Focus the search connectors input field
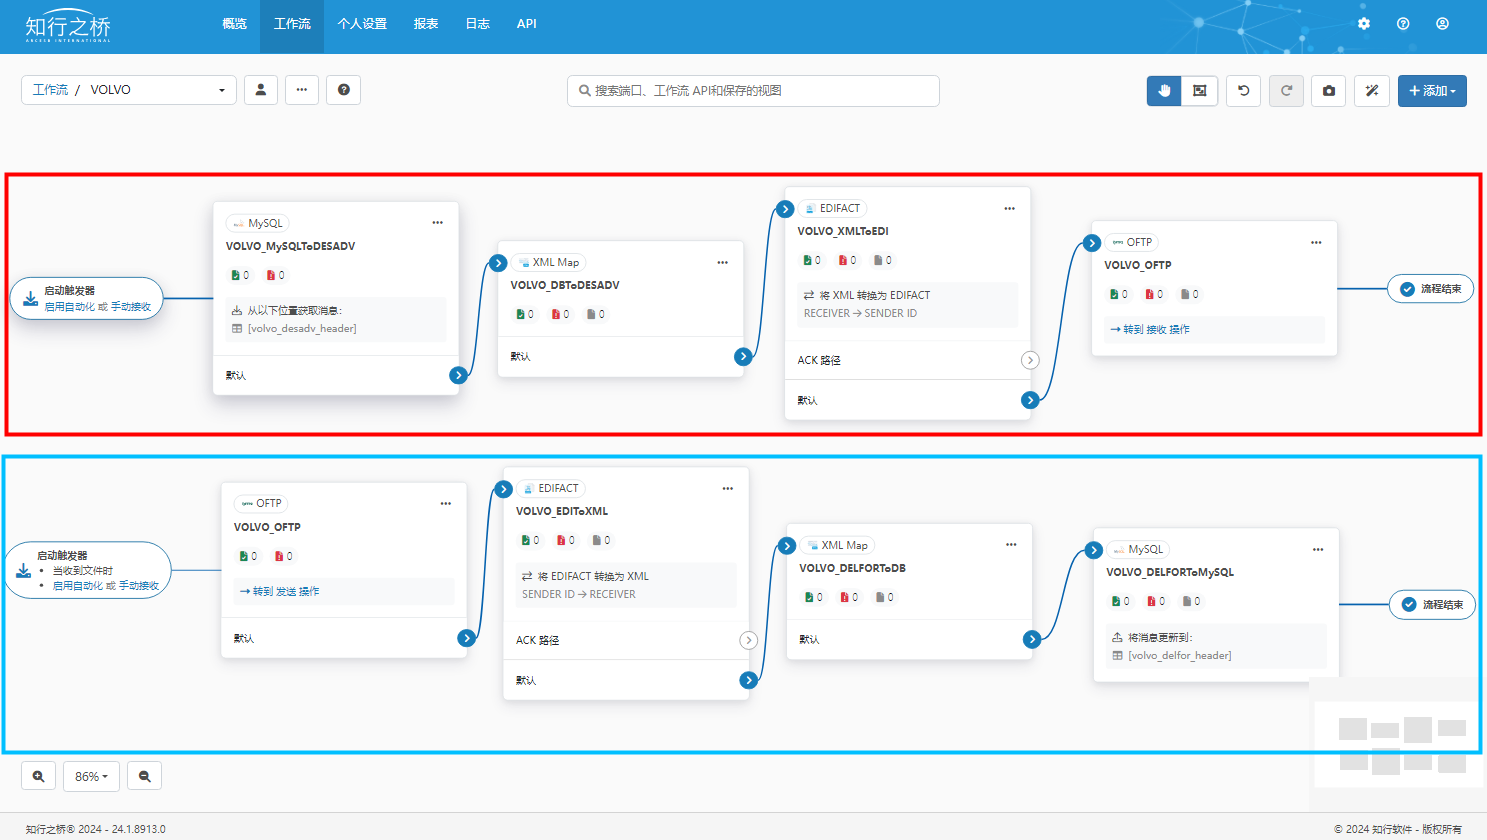Viewport: 1487px width, 840px height. [x=753, y=91]
